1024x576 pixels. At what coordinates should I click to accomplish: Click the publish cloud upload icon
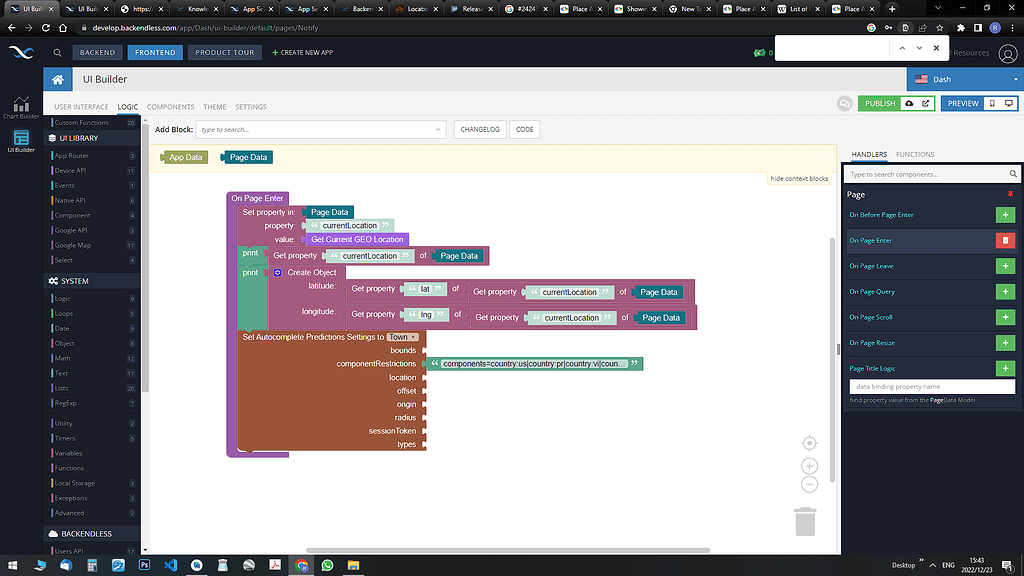909,103
